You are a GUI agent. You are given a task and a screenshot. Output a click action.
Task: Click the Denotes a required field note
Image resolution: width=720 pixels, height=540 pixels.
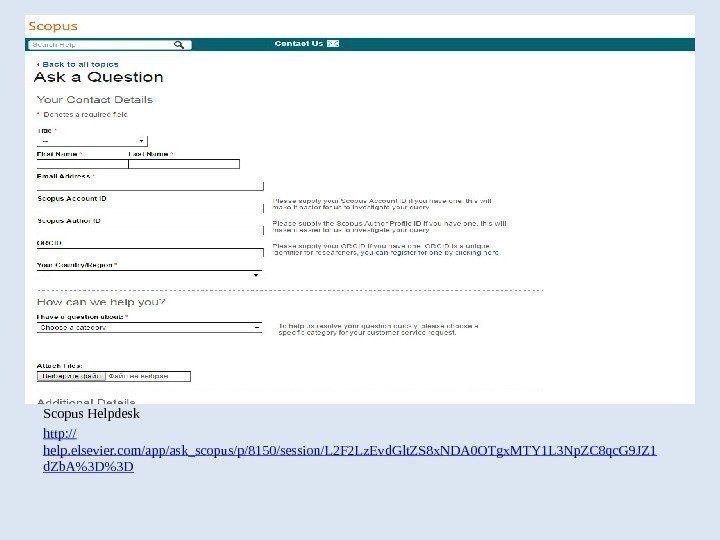tap(82, 114)
